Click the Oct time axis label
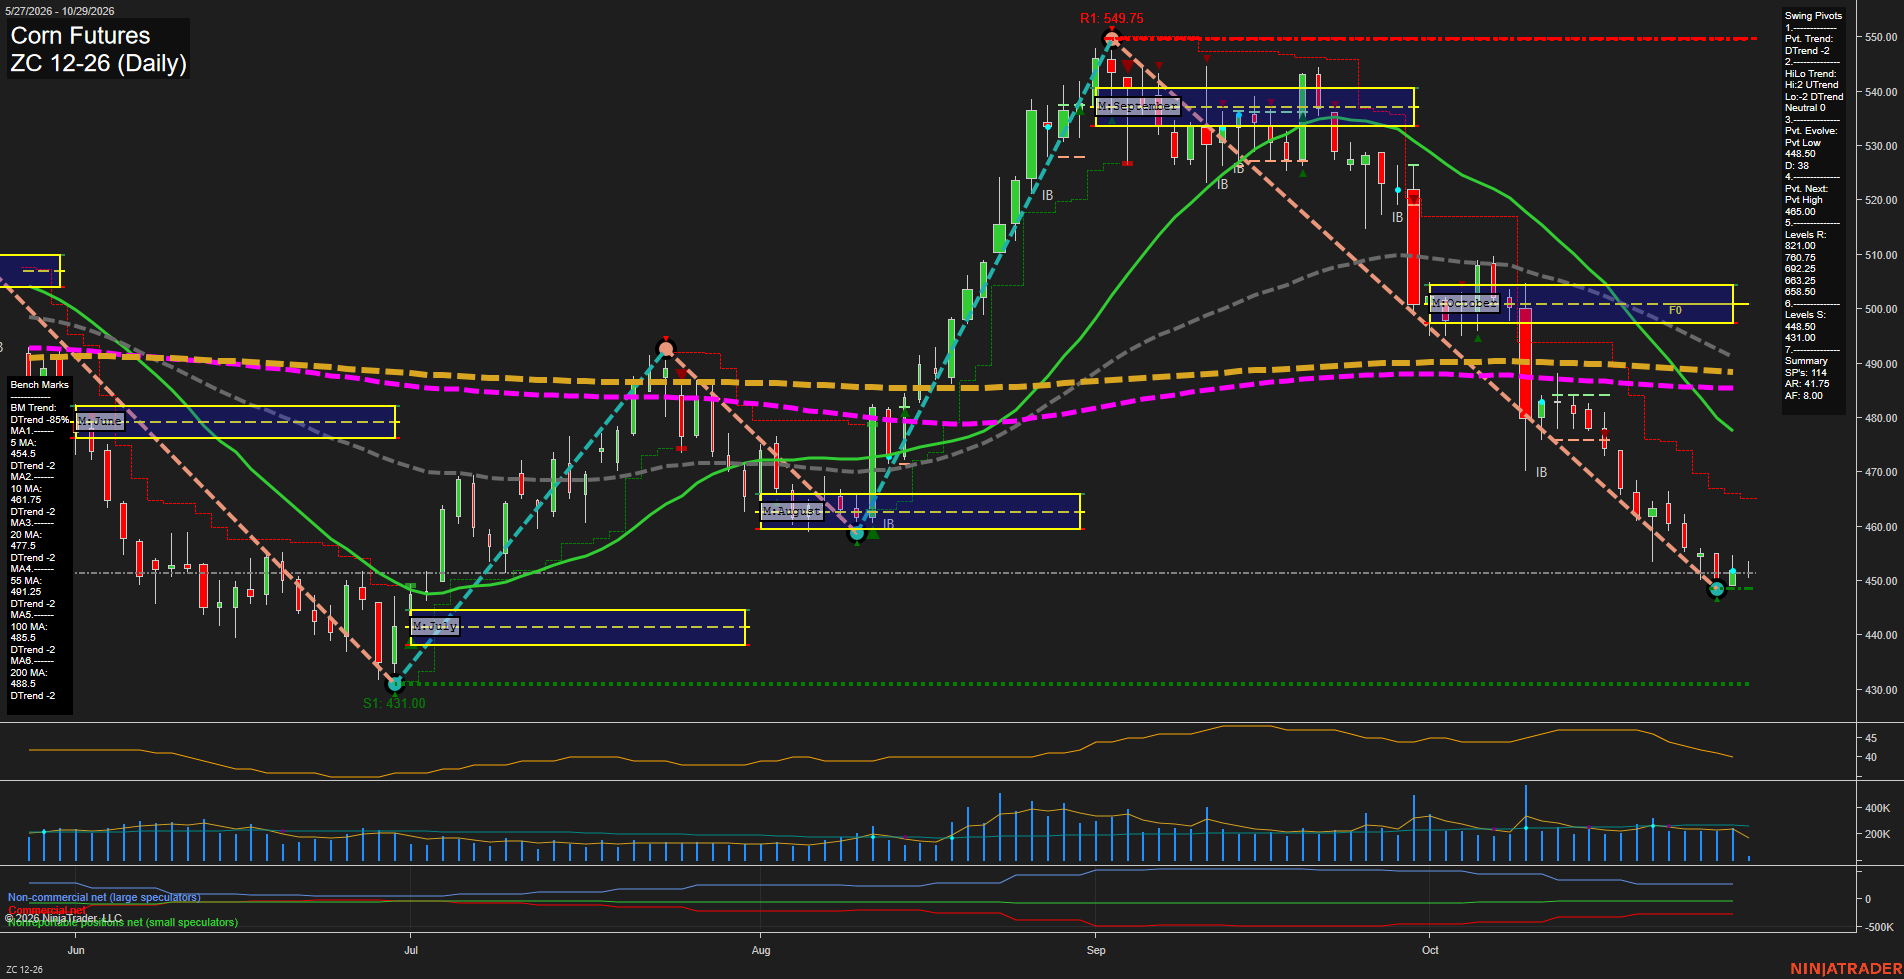 pos(1430,950)
